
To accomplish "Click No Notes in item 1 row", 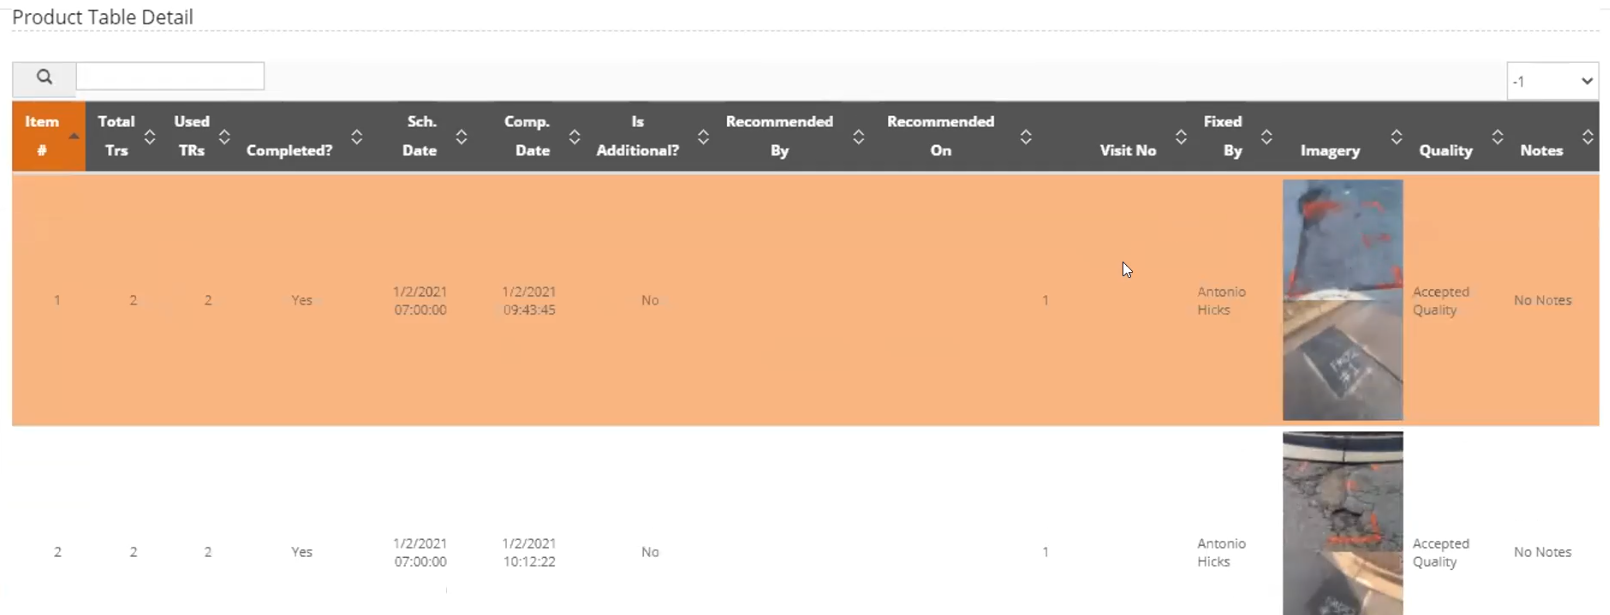I will (1542, 300).
